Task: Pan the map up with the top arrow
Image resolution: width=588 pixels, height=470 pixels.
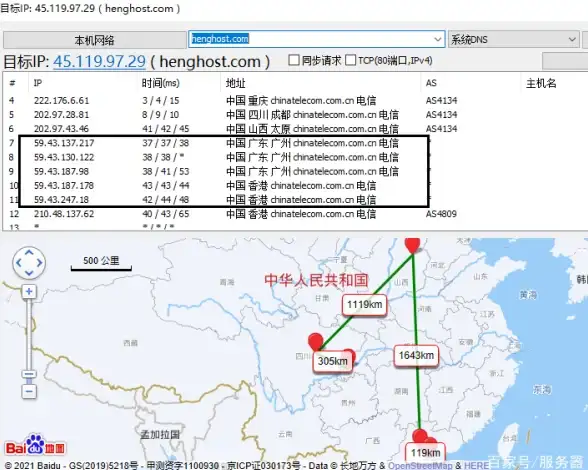Action: (x=29, y=252)
